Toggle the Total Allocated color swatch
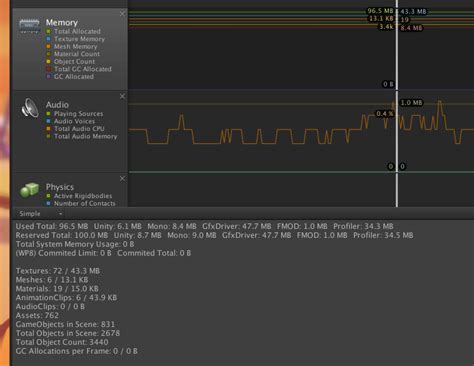 tap(48, 31)
